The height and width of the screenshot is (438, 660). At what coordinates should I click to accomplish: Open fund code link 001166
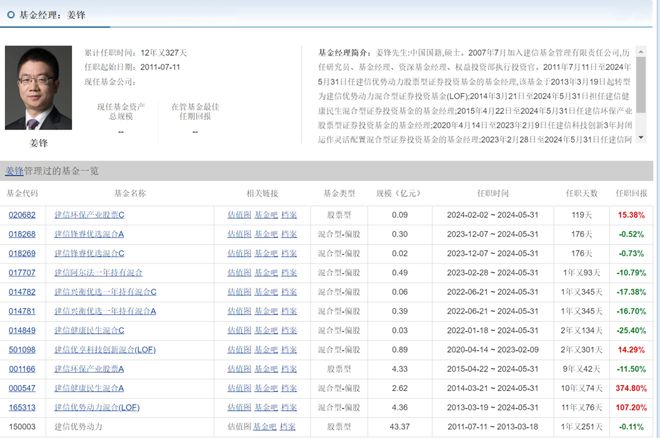tap(22, 369)
